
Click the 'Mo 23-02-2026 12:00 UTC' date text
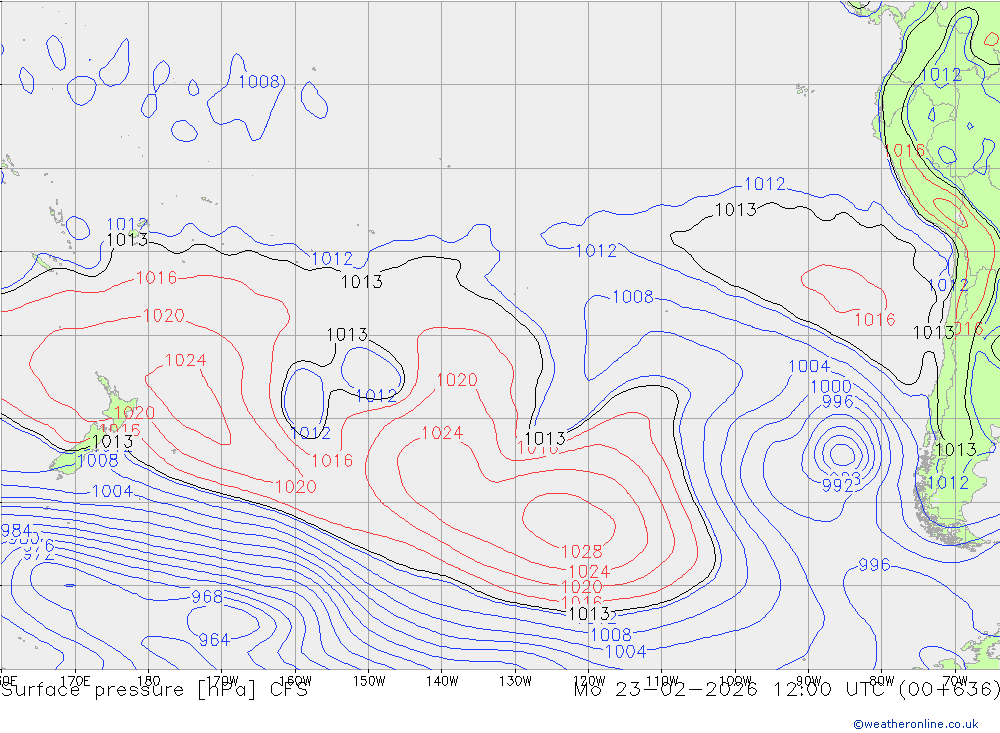732,690
